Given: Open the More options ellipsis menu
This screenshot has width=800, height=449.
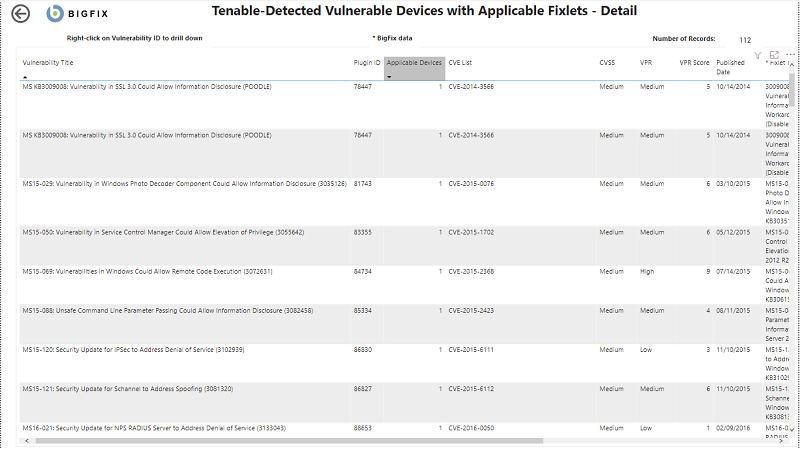Looking at the screenshot, I should [x=790, y=55].
